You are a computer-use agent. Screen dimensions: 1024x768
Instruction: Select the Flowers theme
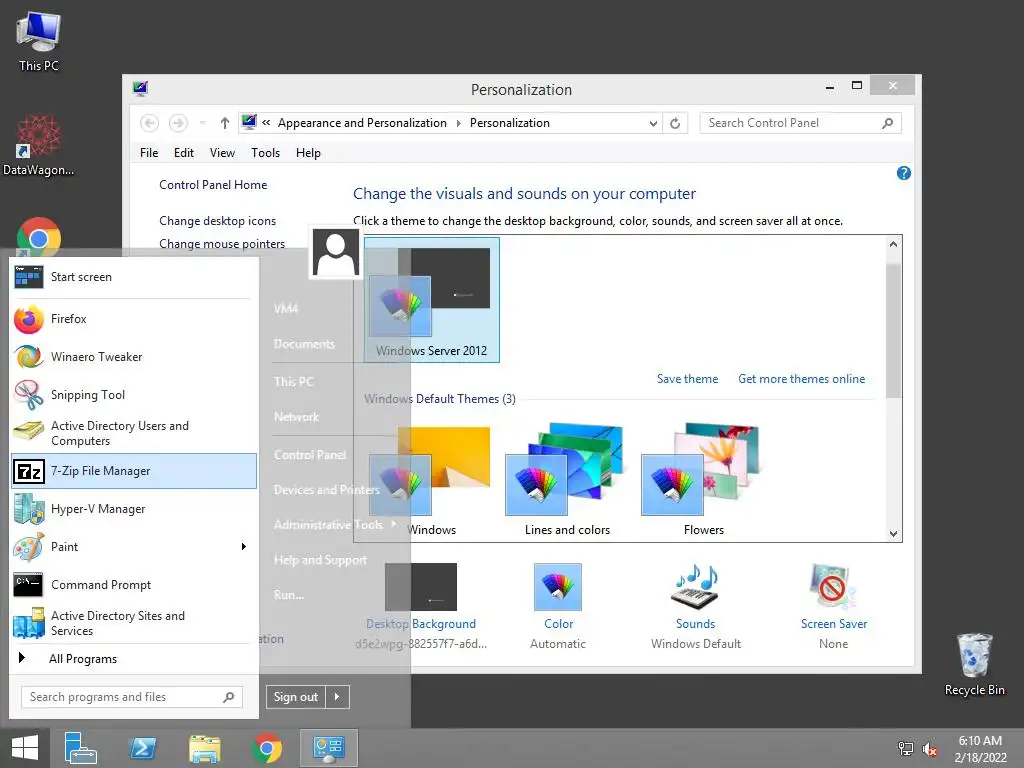[703, 479]
